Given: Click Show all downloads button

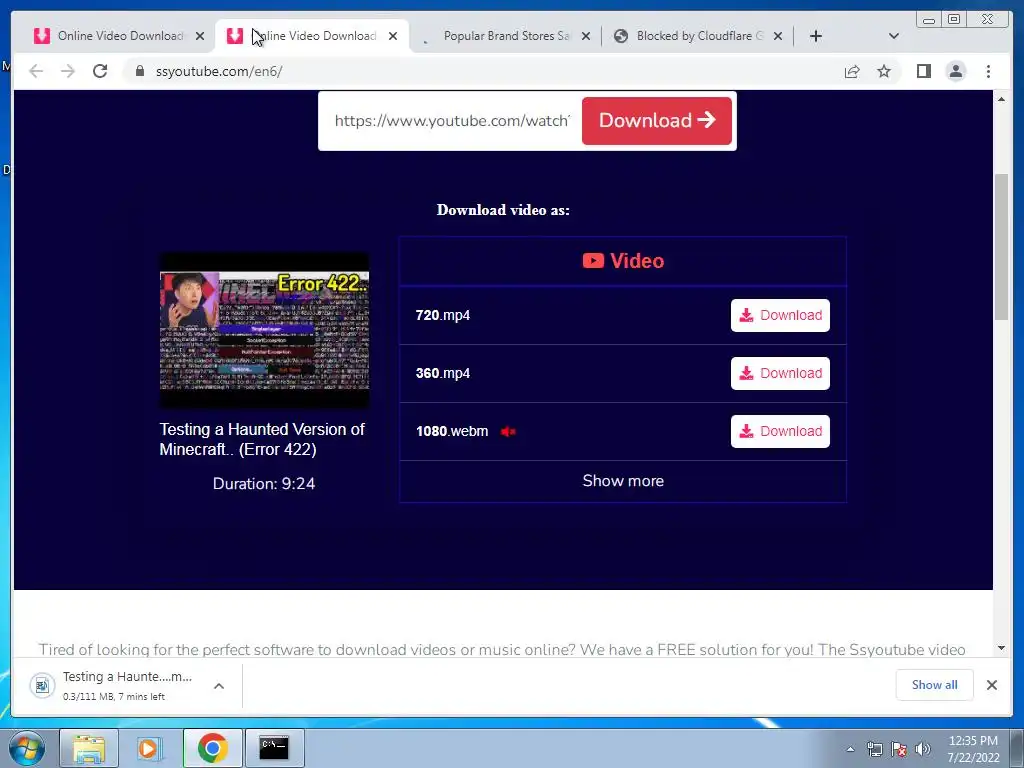Looking at the screenshot, I should (x=935, y=685).
